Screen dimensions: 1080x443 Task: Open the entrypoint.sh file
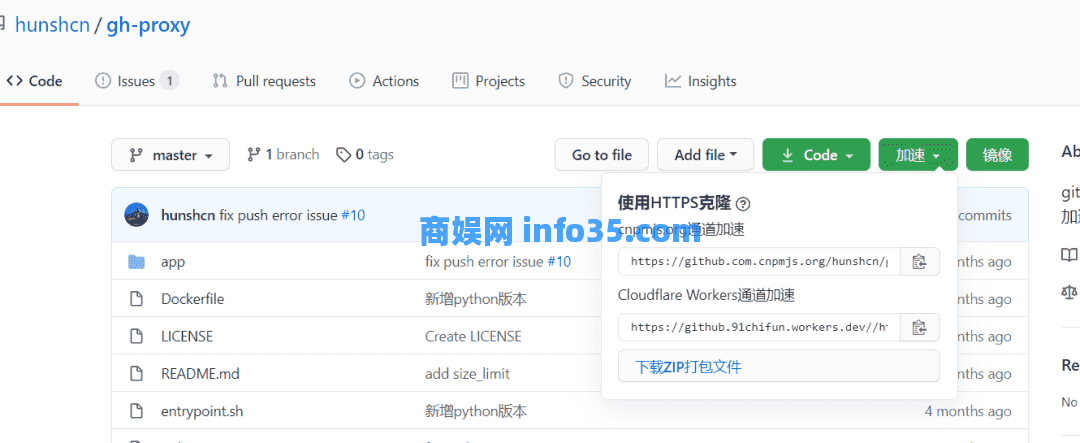tap(202, 411)
